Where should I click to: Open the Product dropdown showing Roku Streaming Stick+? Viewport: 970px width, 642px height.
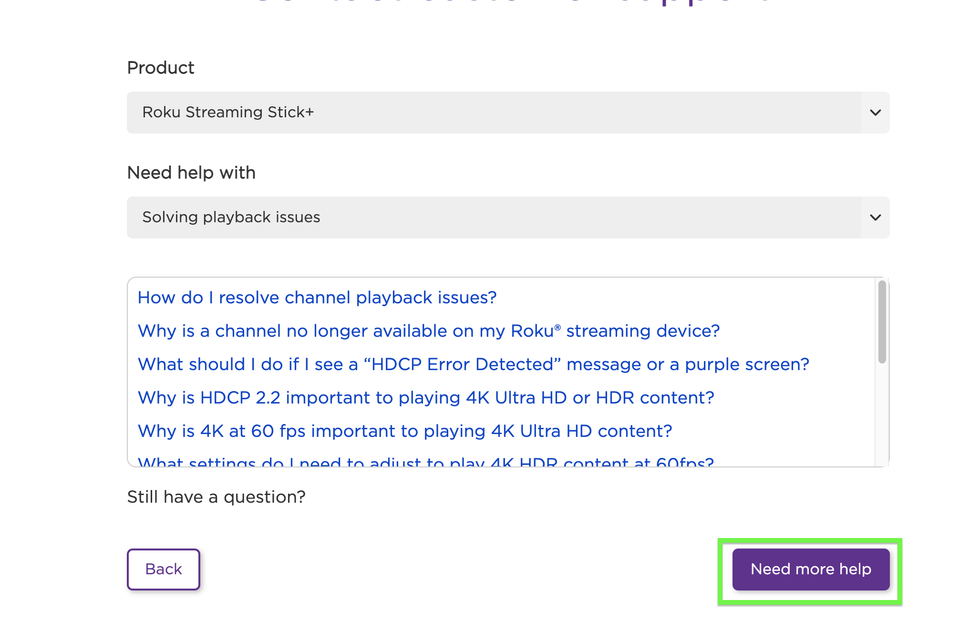(508, 113)
